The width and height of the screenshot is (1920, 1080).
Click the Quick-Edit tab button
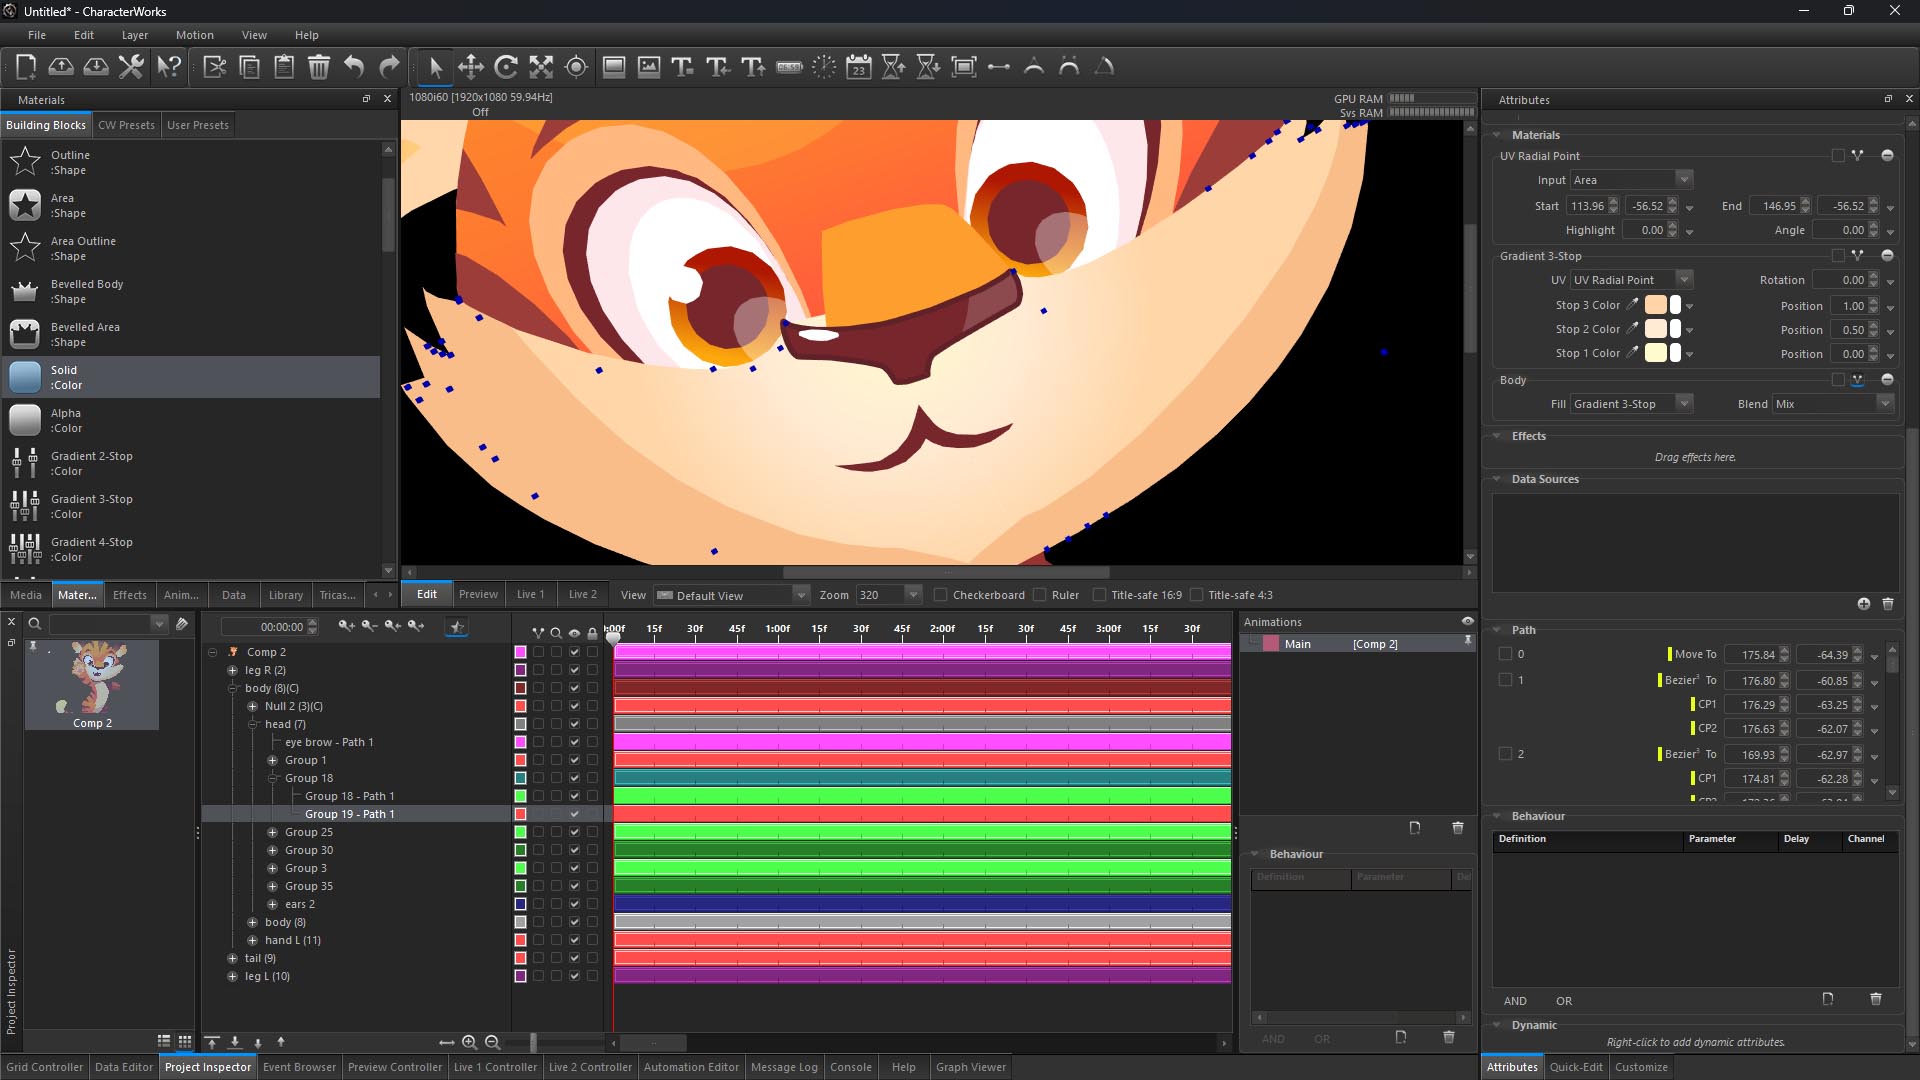tap(1575, 1067)
